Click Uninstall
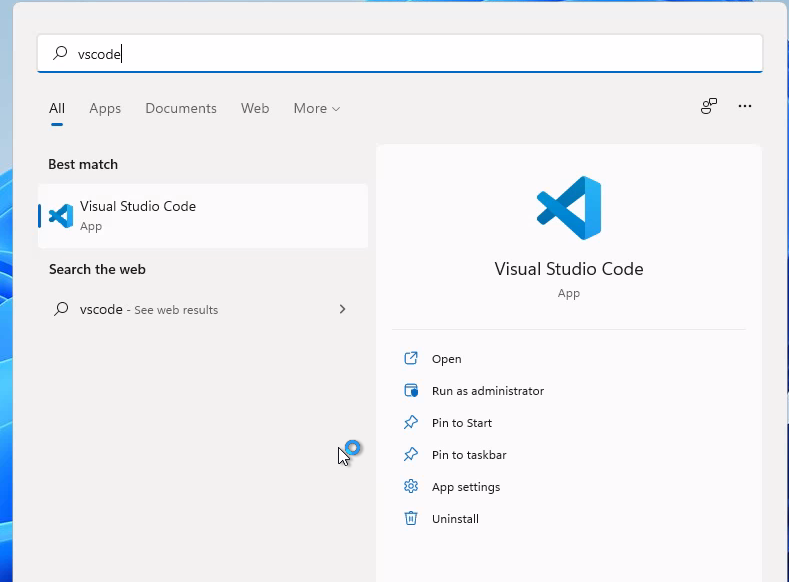This screenshot has height=582, width=789. click(x=455, y=519)
